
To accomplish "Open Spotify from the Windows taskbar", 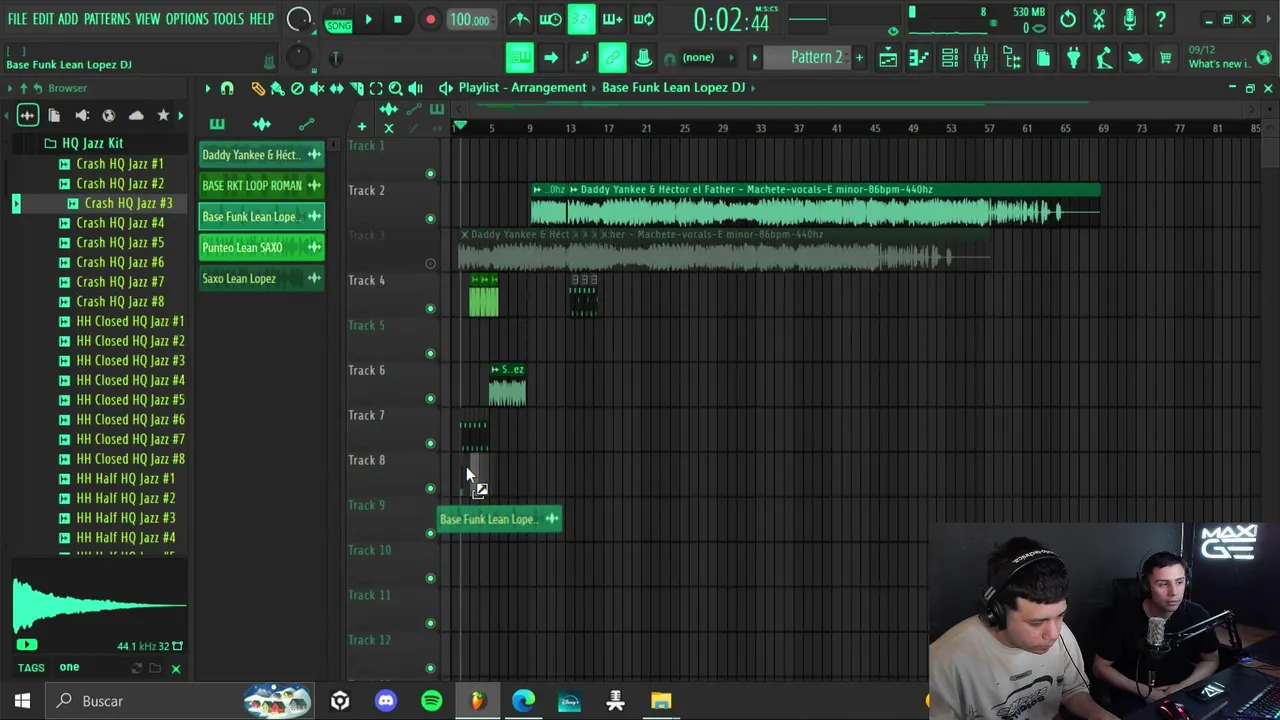I will pyautogui.click(x=432, y=701).
